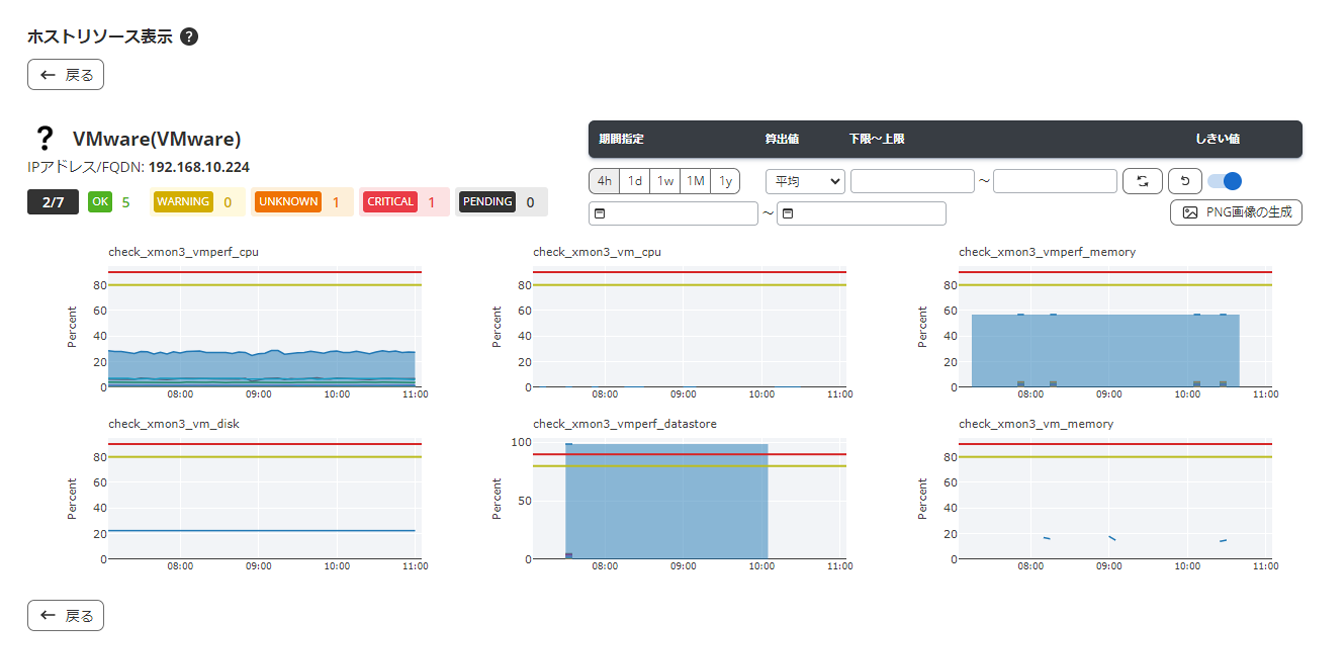Click the 期間指定 header label
The image size is (1329, 664).
(x=621, y=139)
